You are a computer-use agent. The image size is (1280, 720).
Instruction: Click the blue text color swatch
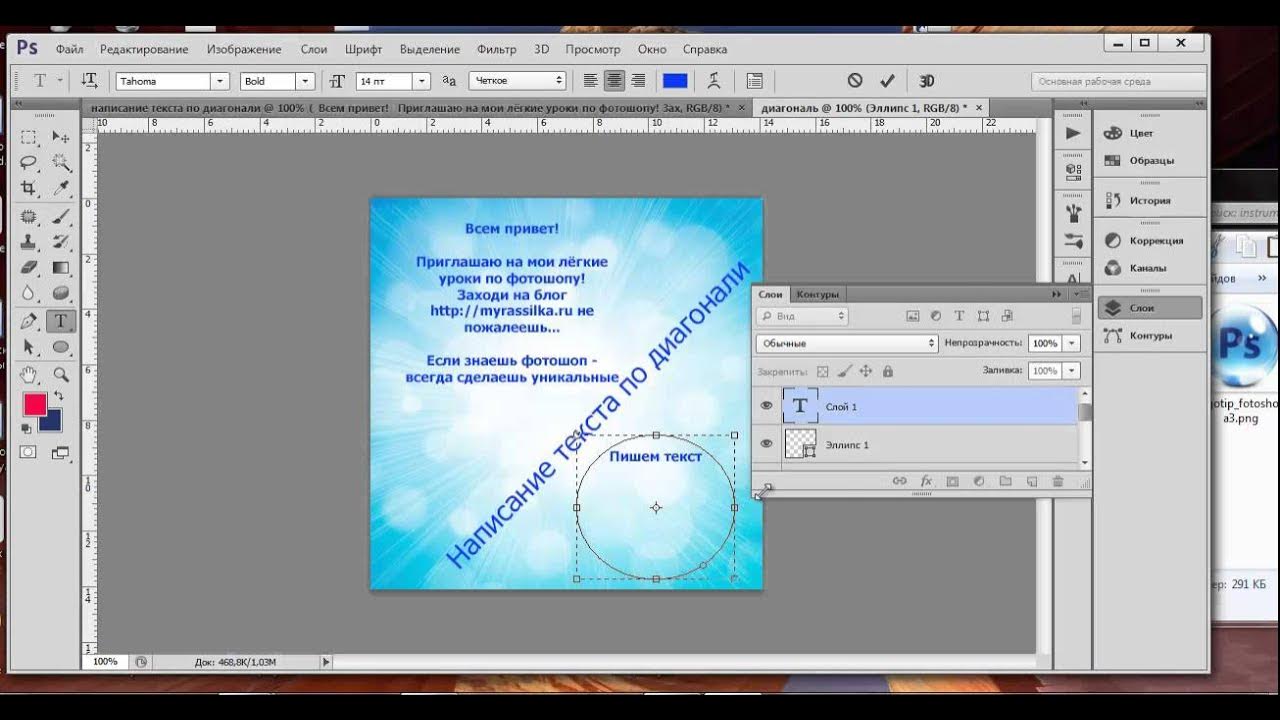pyautogui.click(x=675, y=81)
